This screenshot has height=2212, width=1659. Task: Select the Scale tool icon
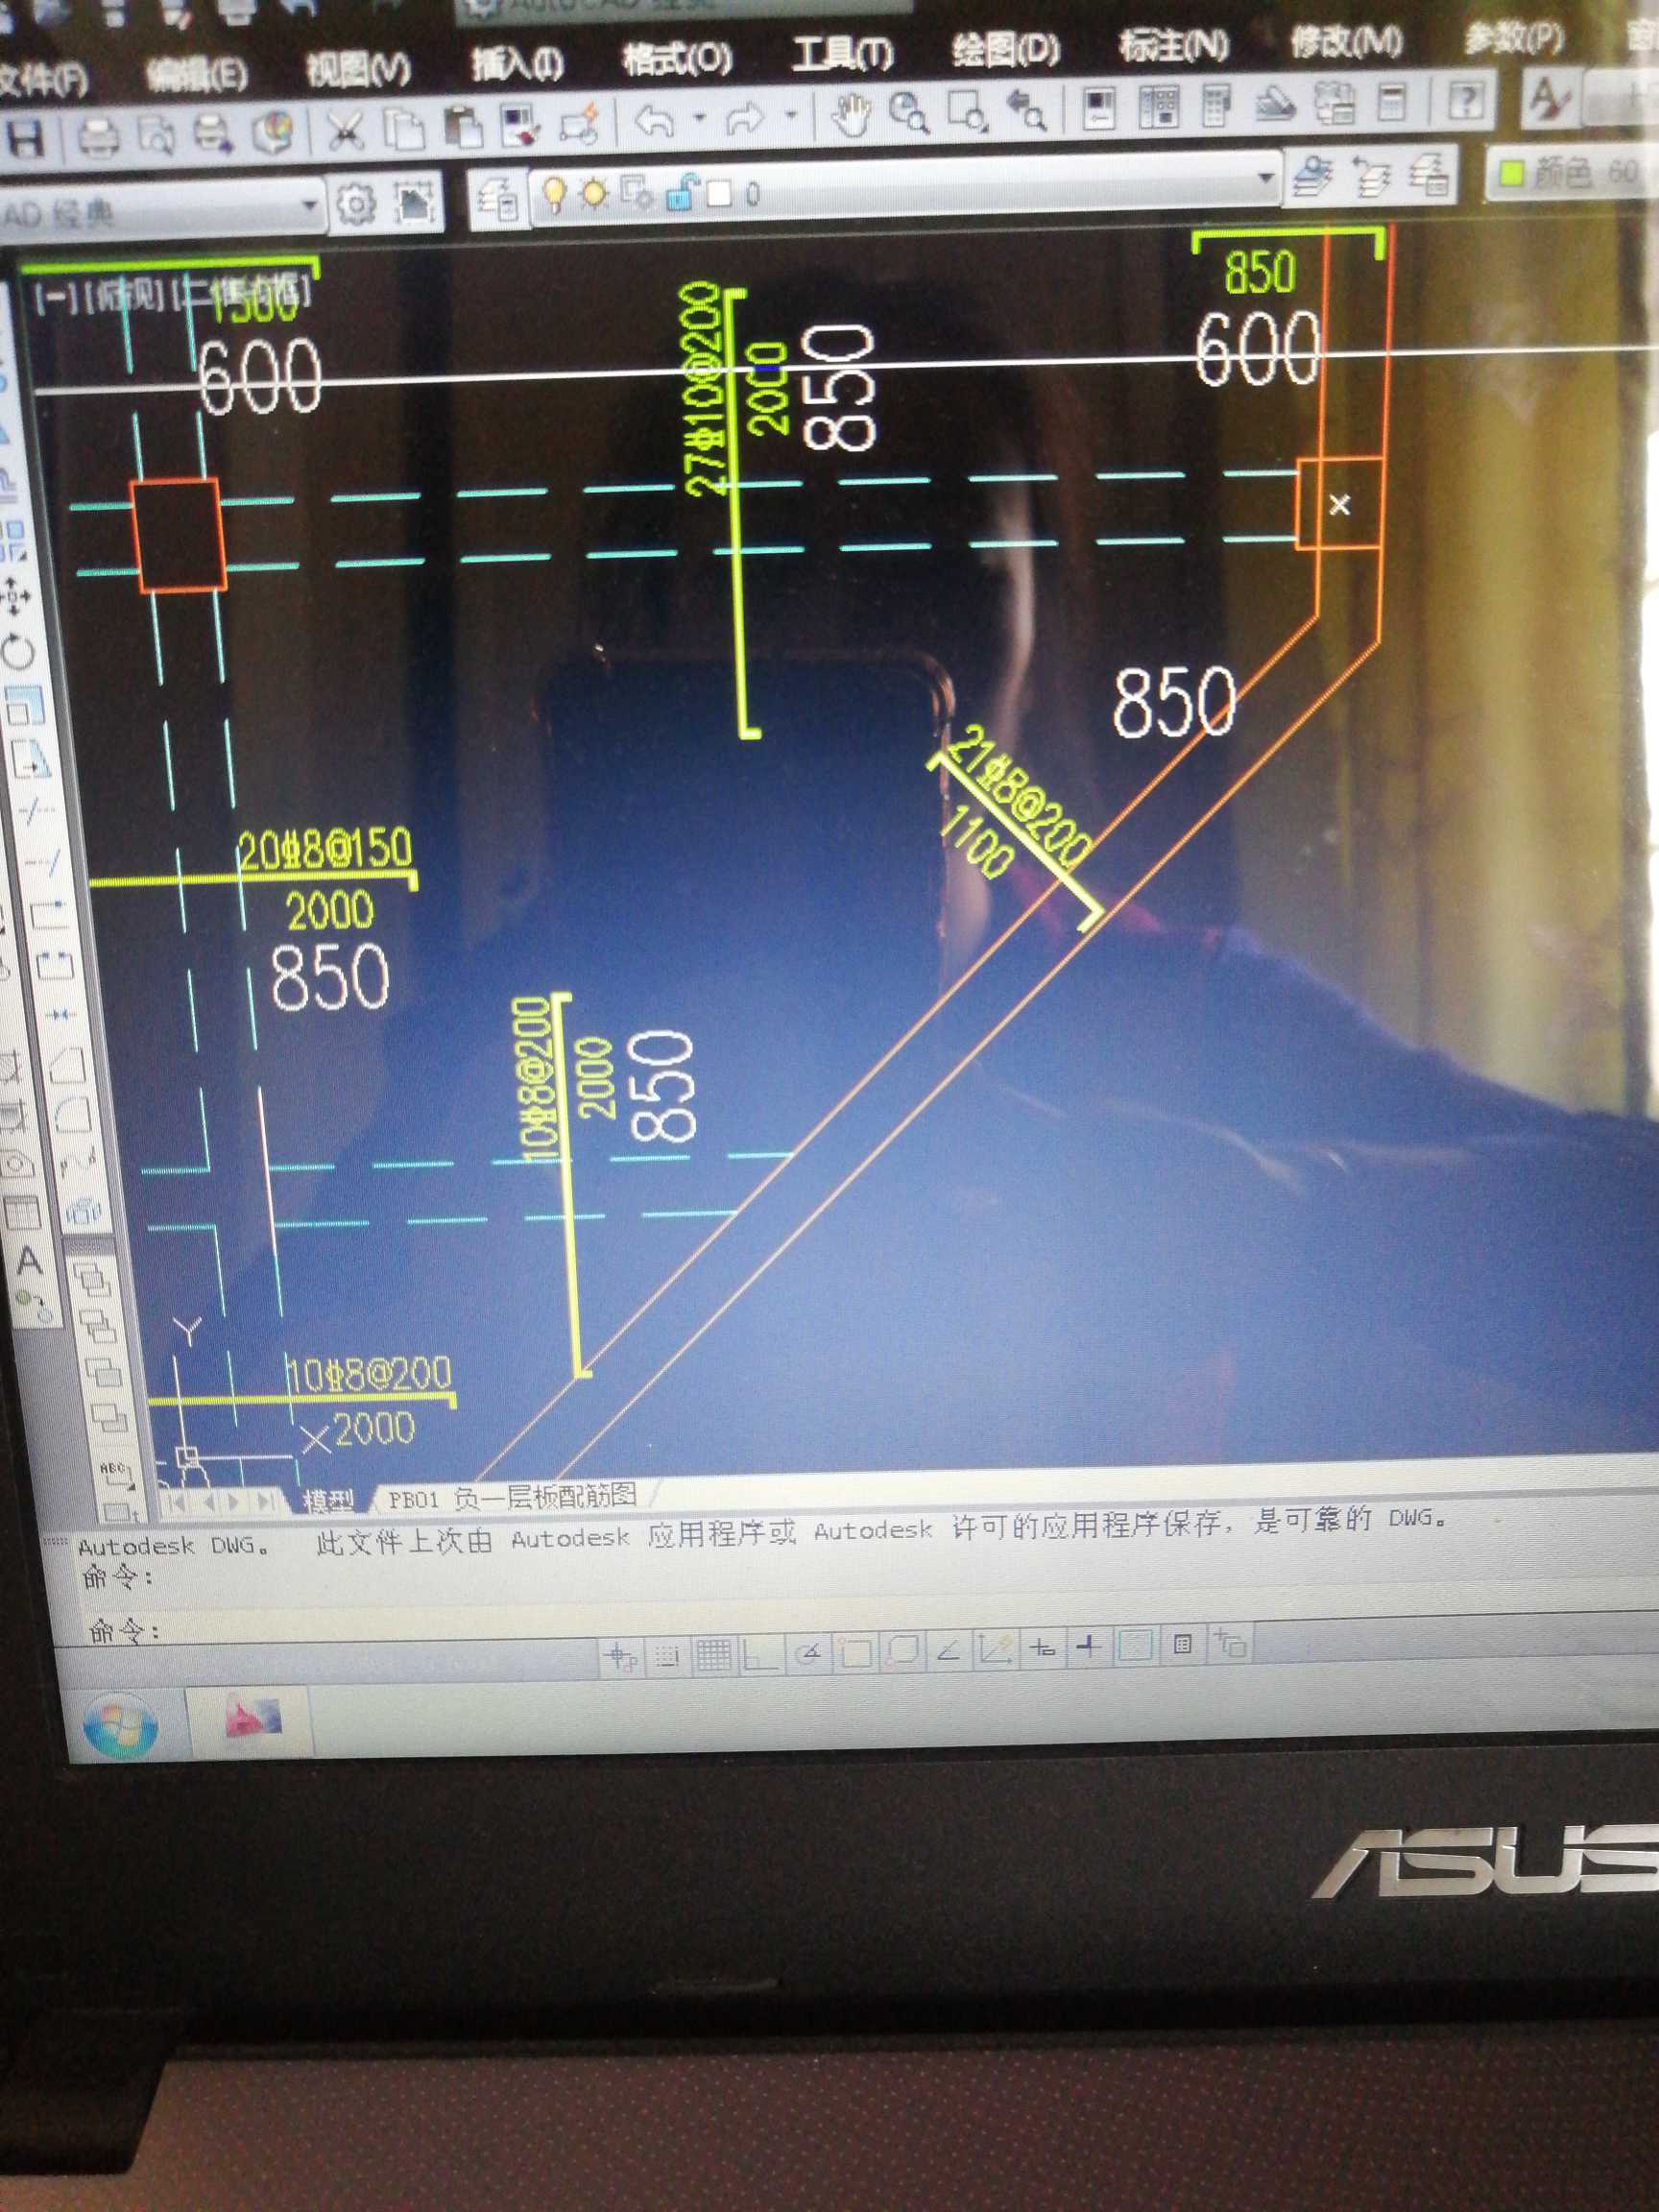click(23, 707)
